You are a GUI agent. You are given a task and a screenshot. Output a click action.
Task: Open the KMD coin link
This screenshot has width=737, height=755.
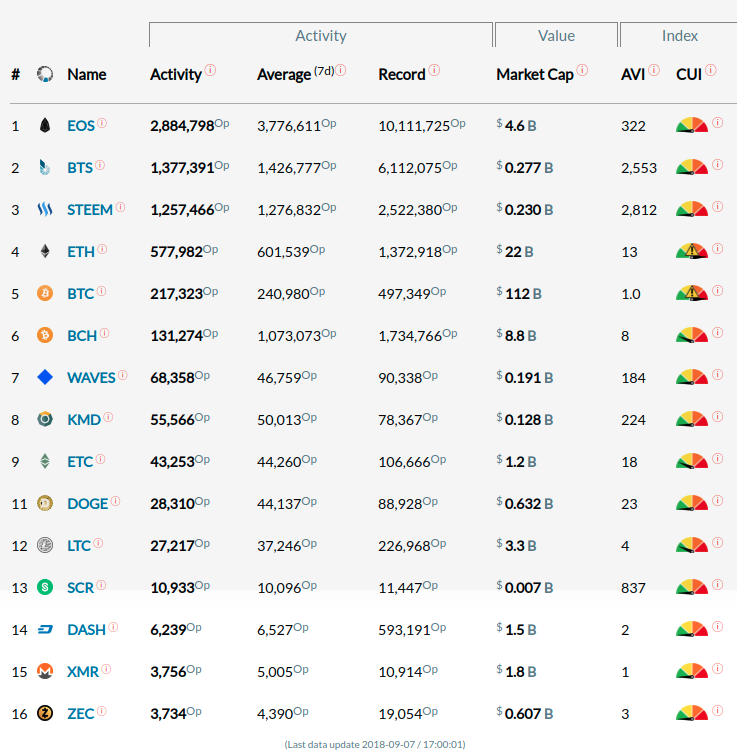84,420
